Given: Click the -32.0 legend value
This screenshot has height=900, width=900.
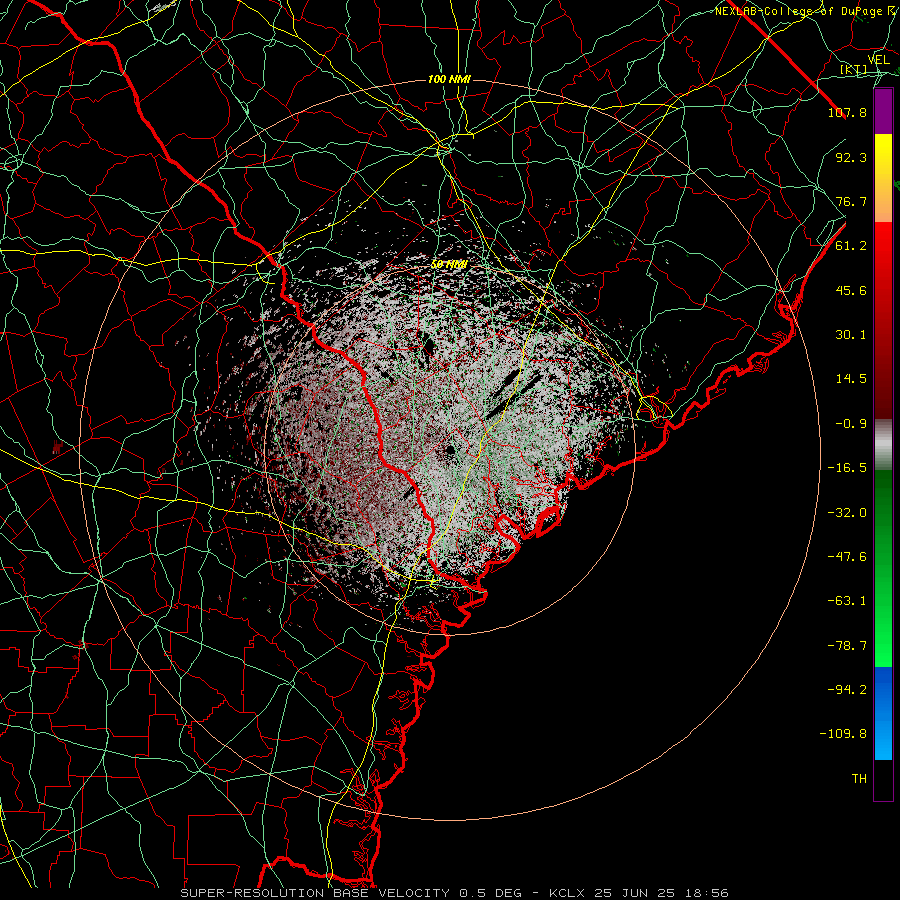Looking at the screenshot, I should [x=847, y=513].
